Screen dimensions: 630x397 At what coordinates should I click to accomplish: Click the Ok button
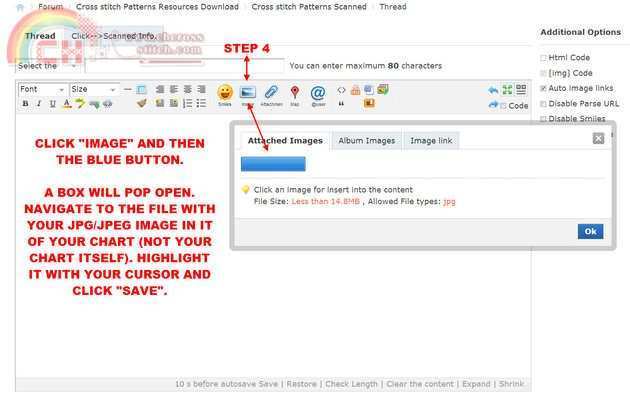tap(590, 231)
